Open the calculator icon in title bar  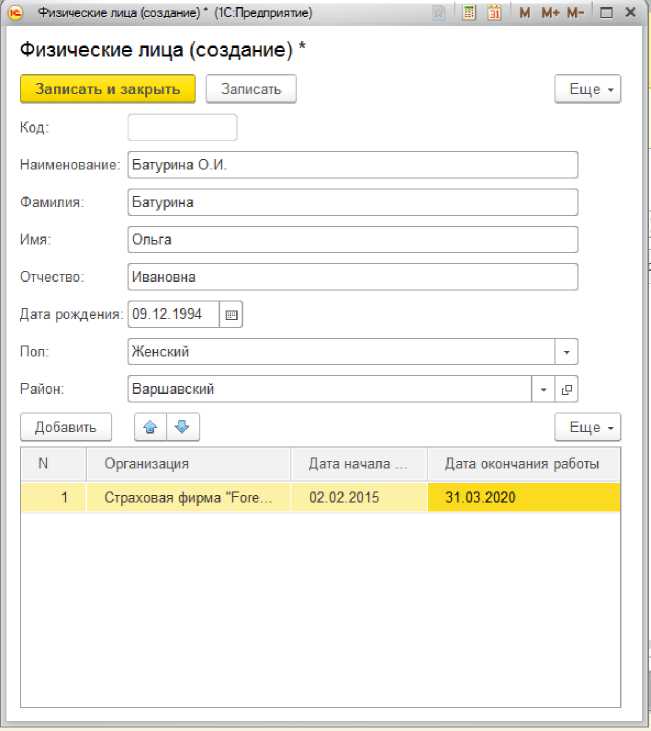[469, 12]
